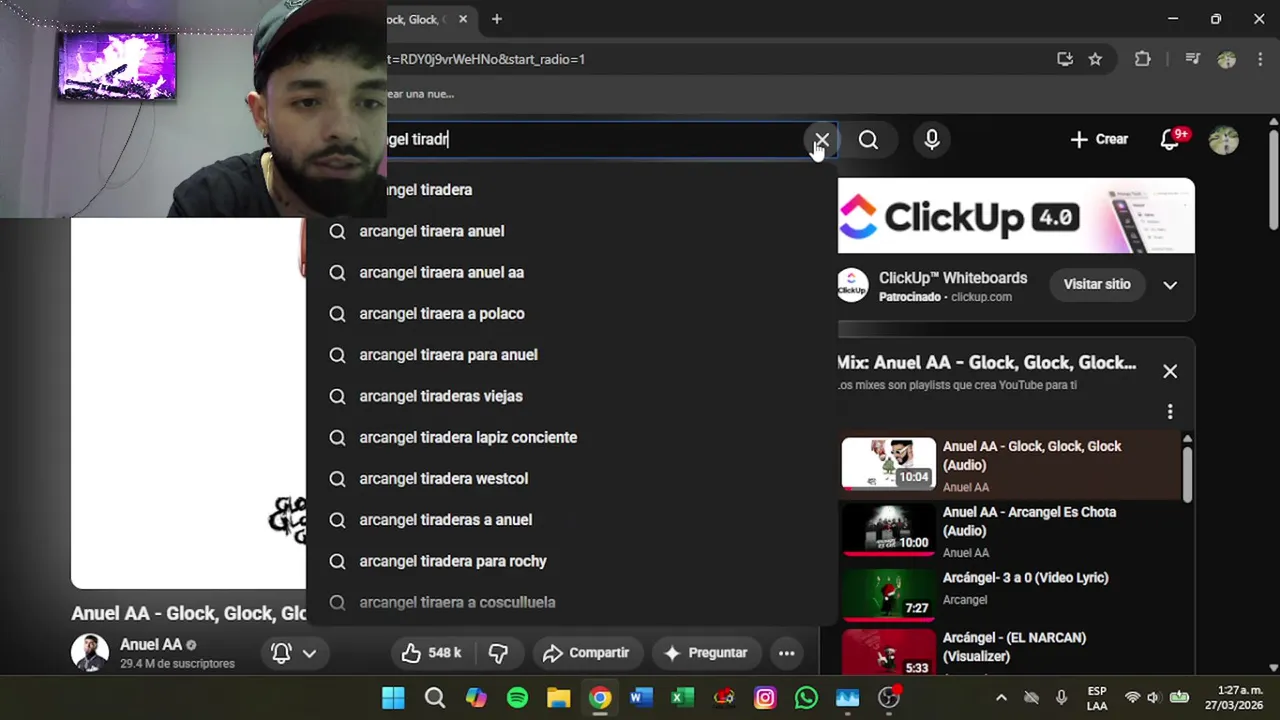
Task: Bookmark this page with star icon
Action: pos(1095,59)
